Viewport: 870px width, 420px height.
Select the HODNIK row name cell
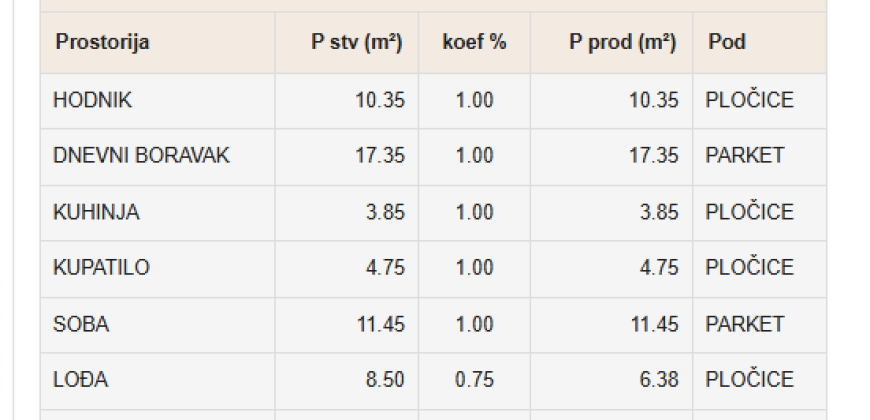point(92,100)
